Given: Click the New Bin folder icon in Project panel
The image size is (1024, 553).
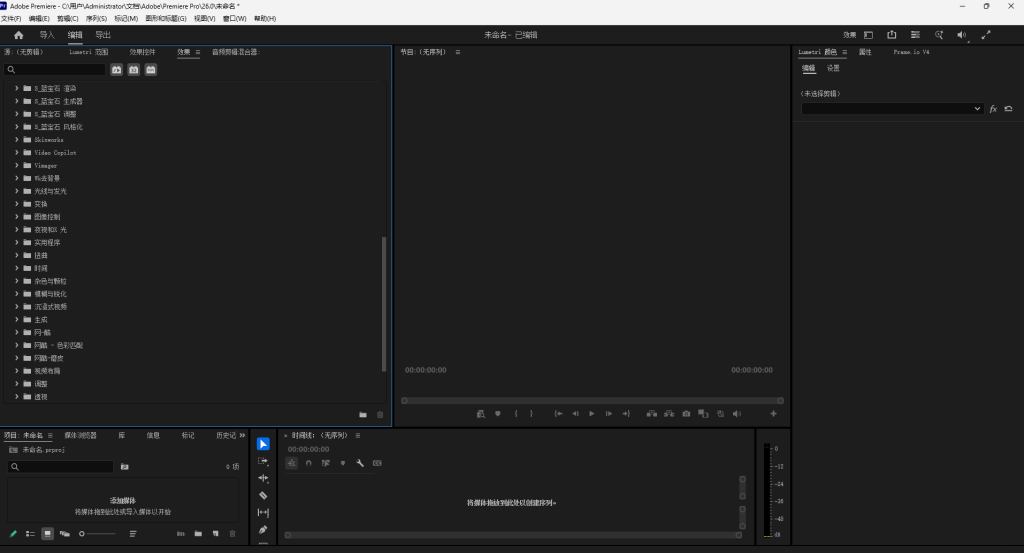Looking at the screenshot, I should click(x=198, y=533).
